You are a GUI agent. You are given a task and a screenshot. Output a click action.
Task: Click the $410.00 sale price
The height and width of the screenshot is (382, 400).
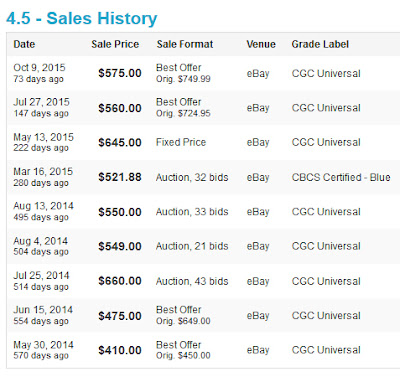click(120, 350)
